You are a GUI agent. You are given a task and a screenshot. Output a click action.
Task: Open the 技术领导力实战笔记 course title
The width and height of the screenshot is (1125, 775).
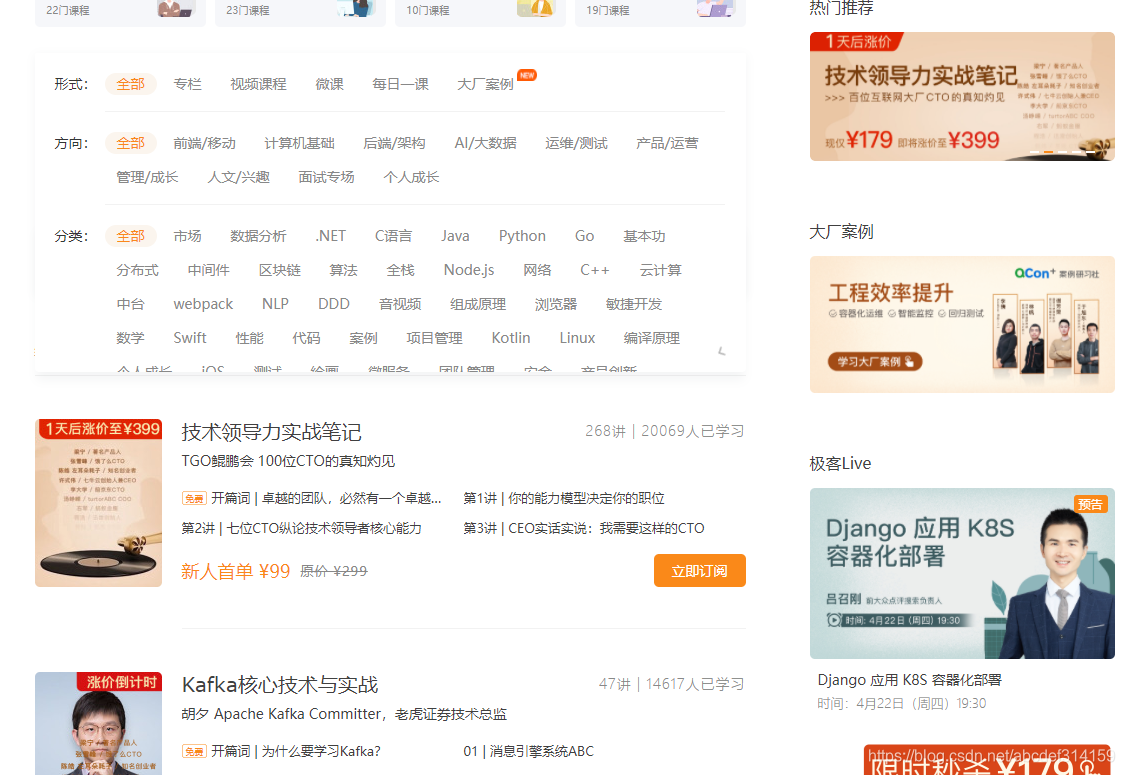coord(271,432)
